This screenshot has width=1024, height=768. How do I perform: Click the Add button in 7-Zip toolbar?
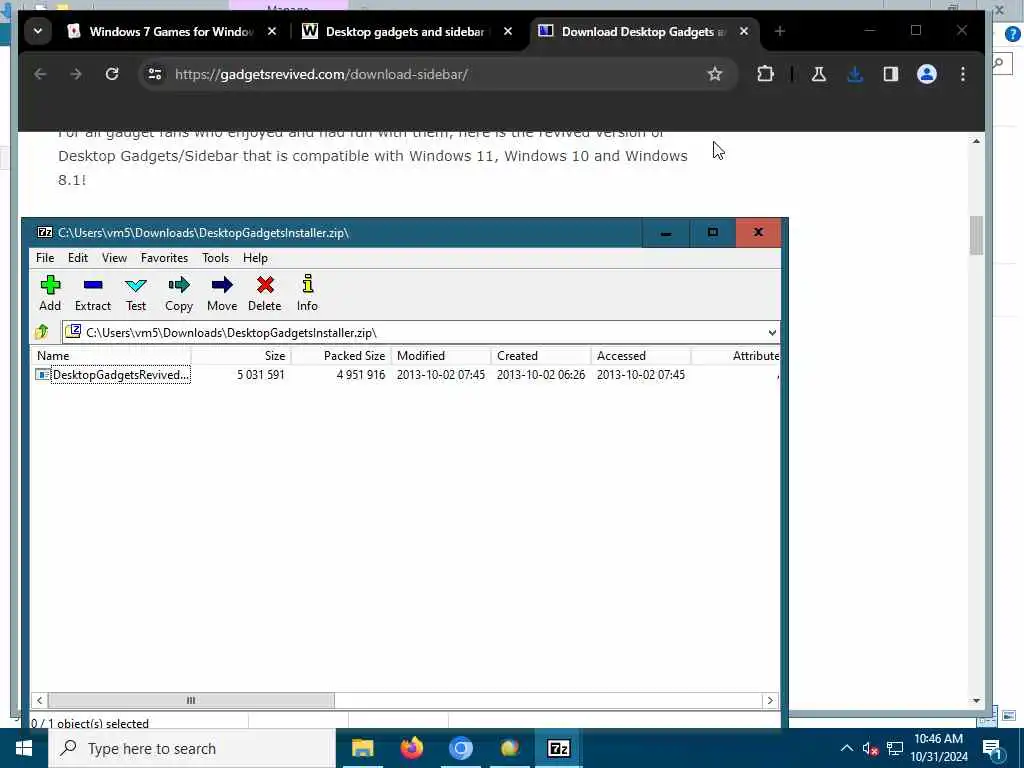50,293
